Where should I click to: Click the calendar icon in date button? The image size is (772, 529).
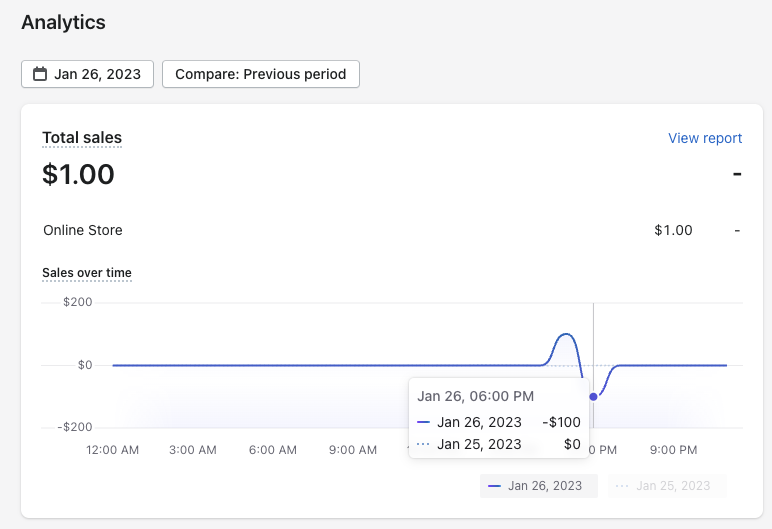click(40, 74)
